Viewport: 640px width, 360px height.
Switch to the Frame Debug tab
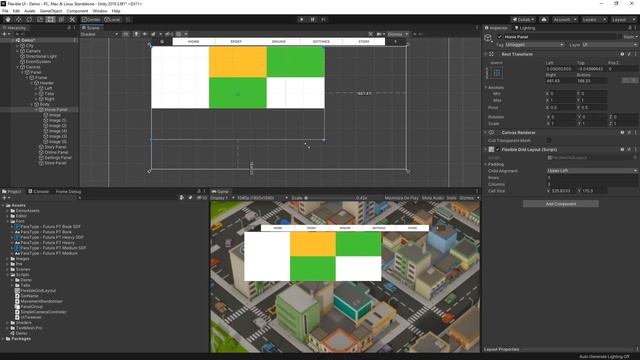click(x=68, y=191)
